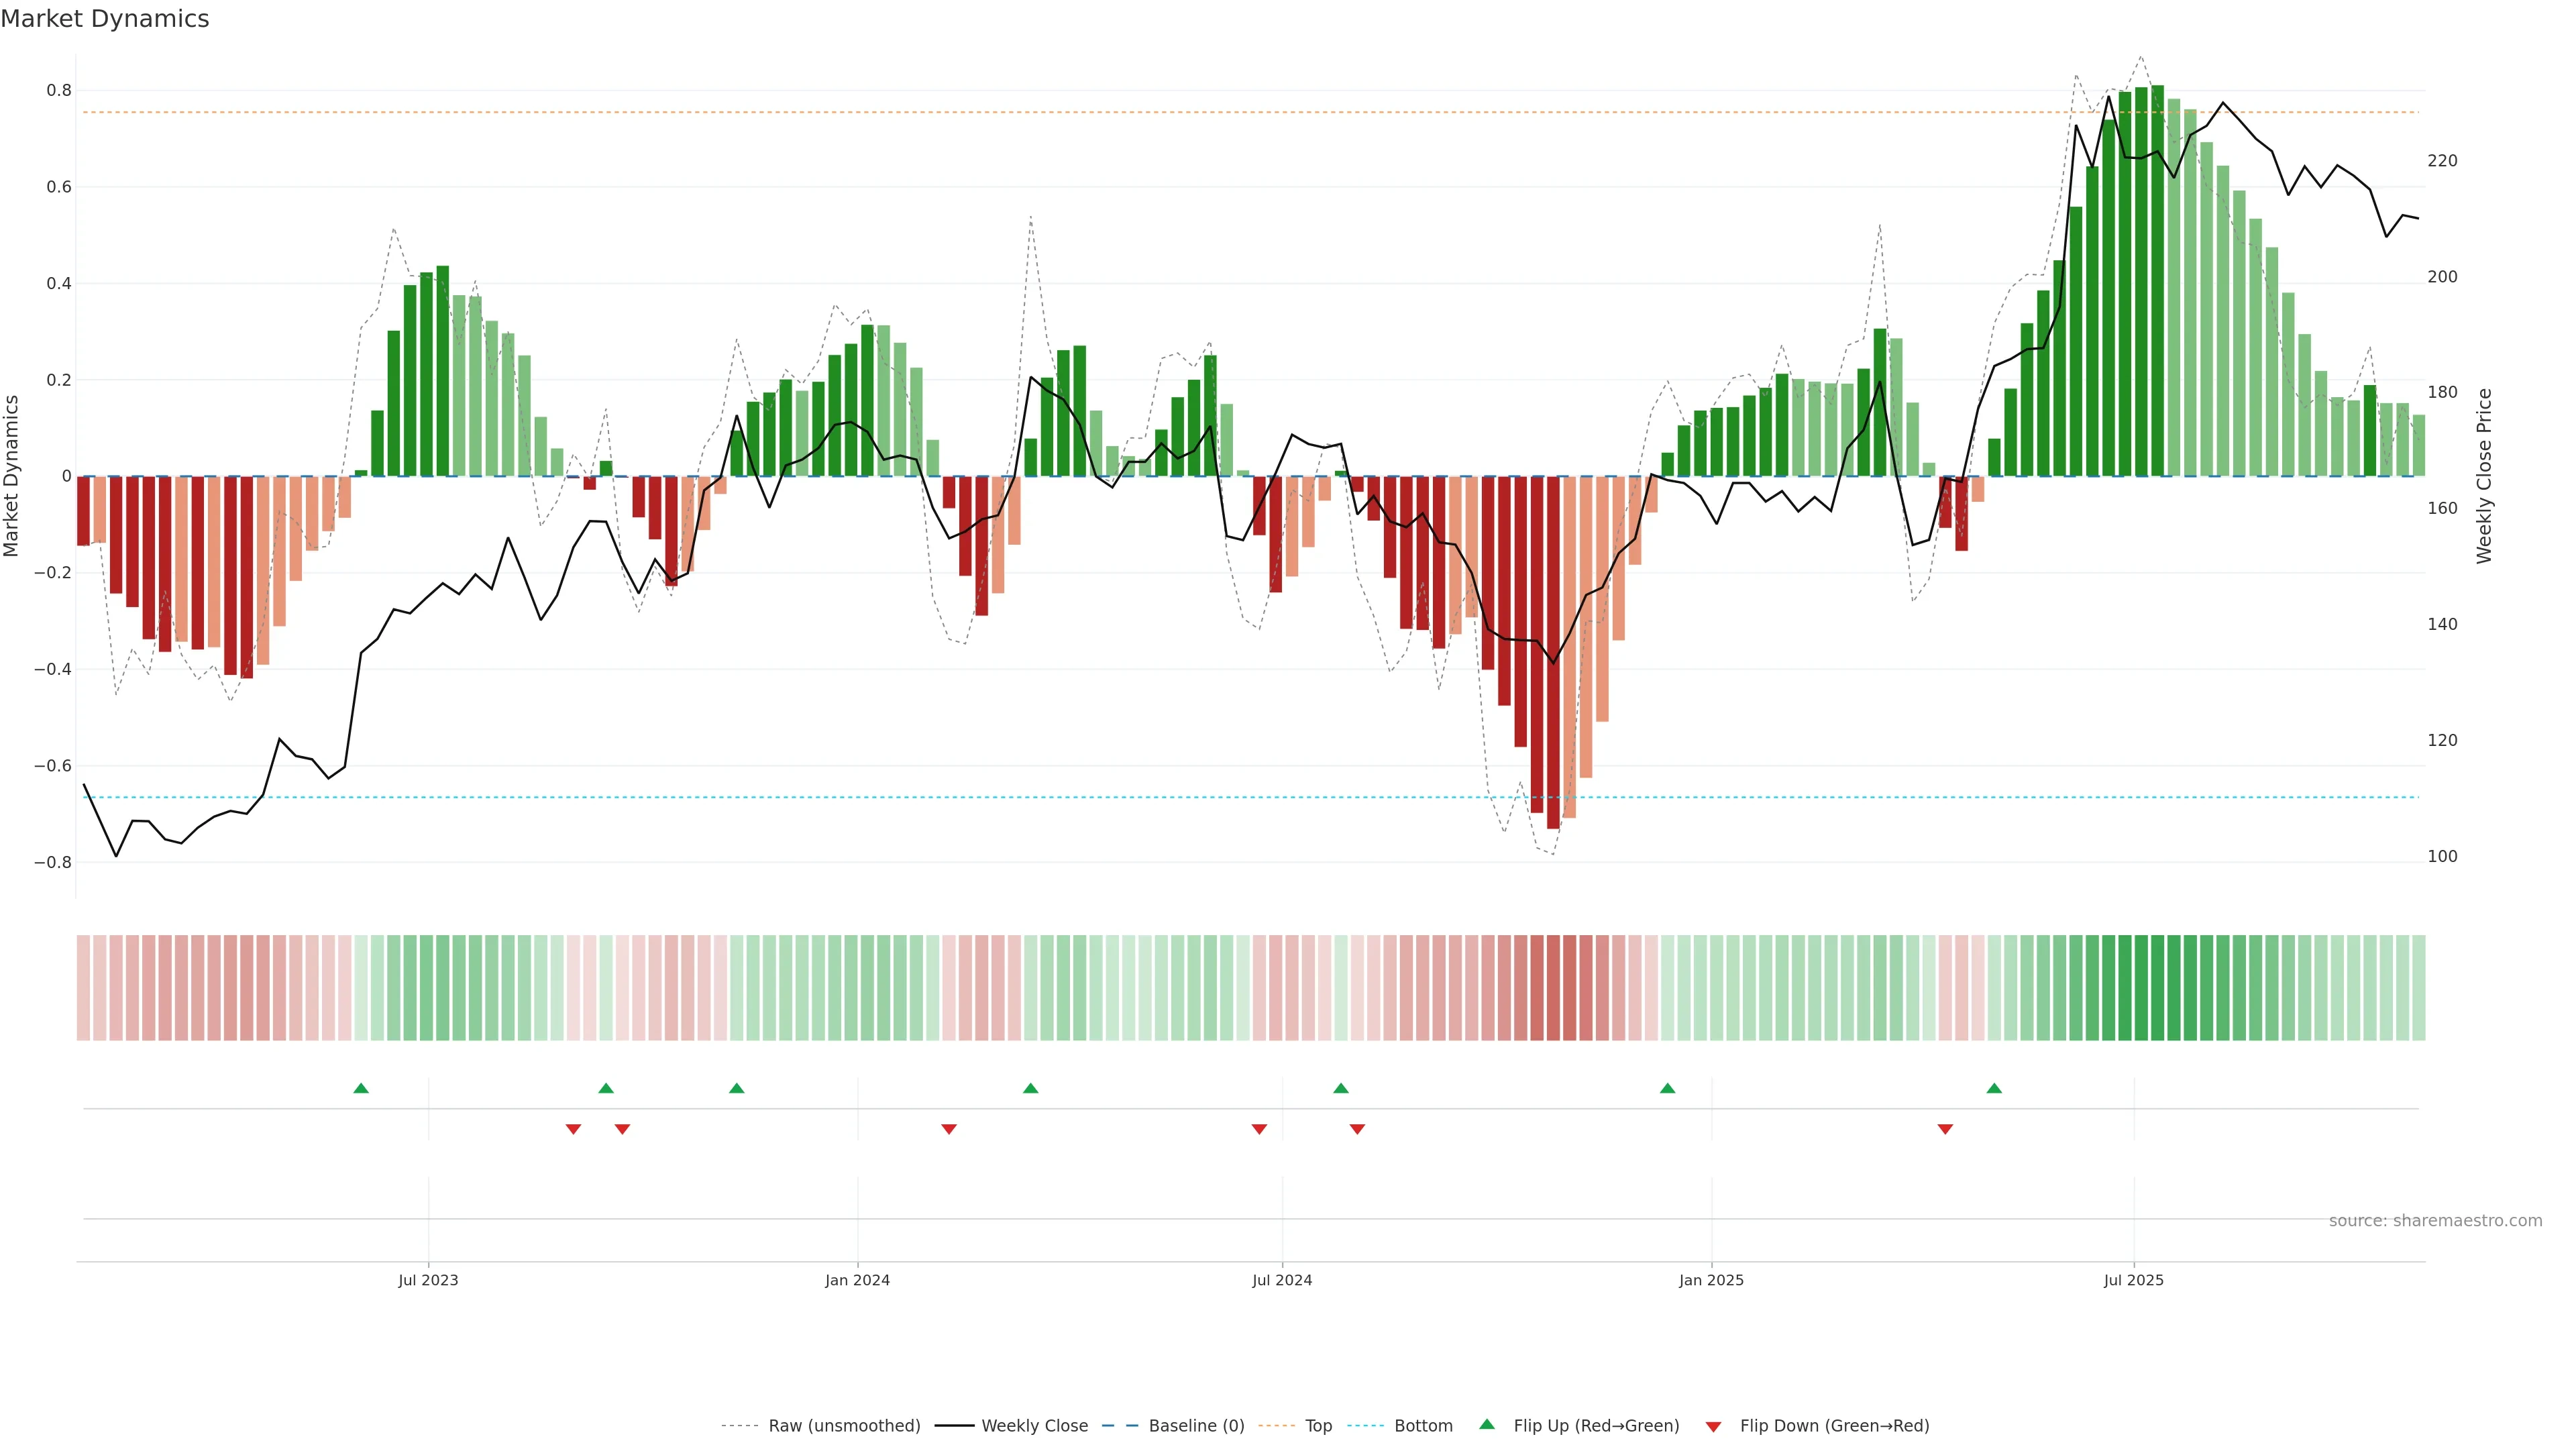Click the source: sharemaestro.com text
This screenshot has height=1449, width=2576.
click(x=2435, y=1221)
